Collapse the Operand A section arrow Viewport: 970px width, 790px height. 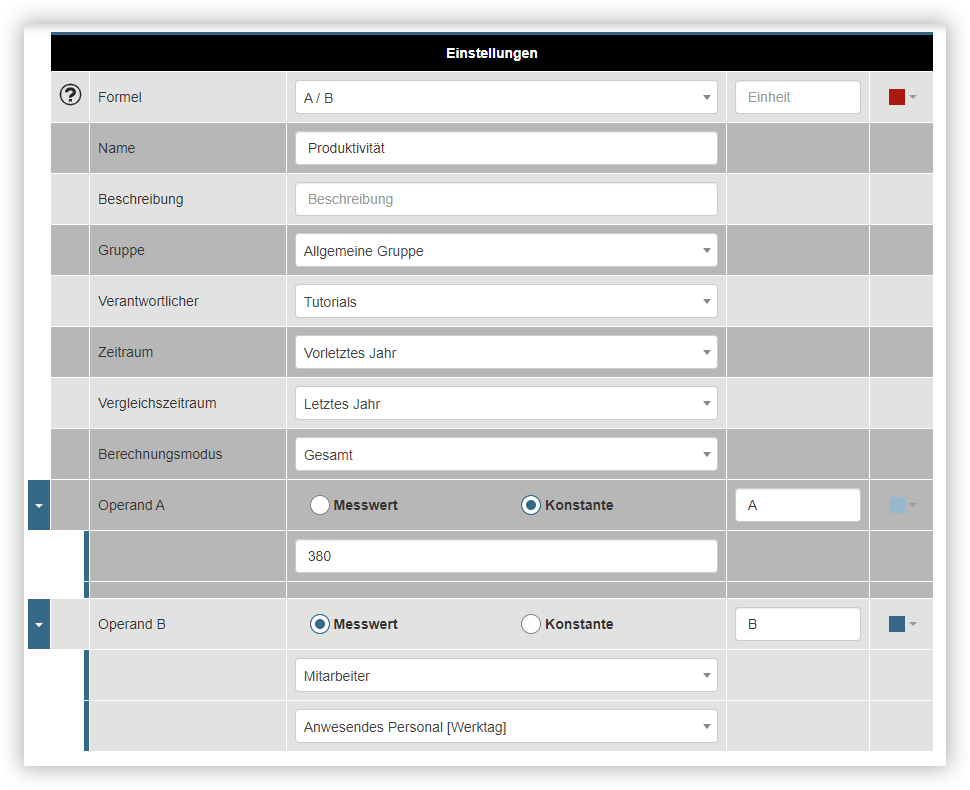pyautogui.click(x=38, y=505)
